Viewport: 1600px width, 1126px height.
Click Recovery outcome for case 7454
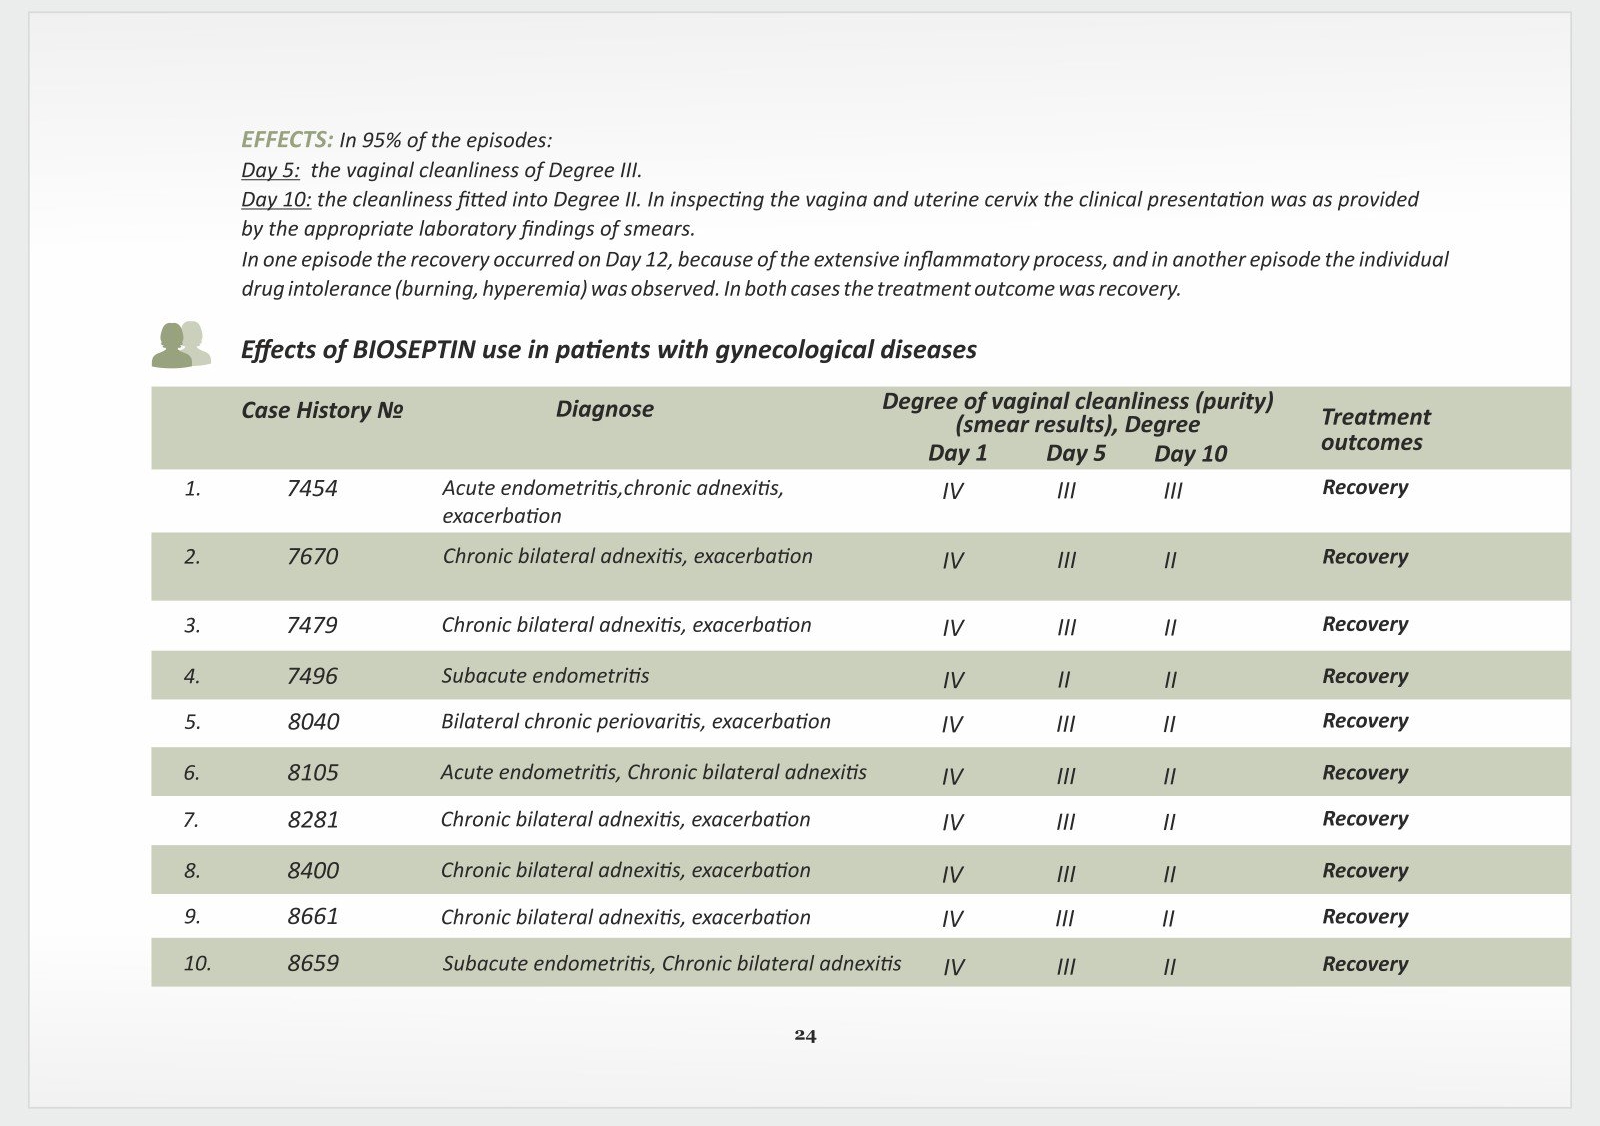point(1365,488)
